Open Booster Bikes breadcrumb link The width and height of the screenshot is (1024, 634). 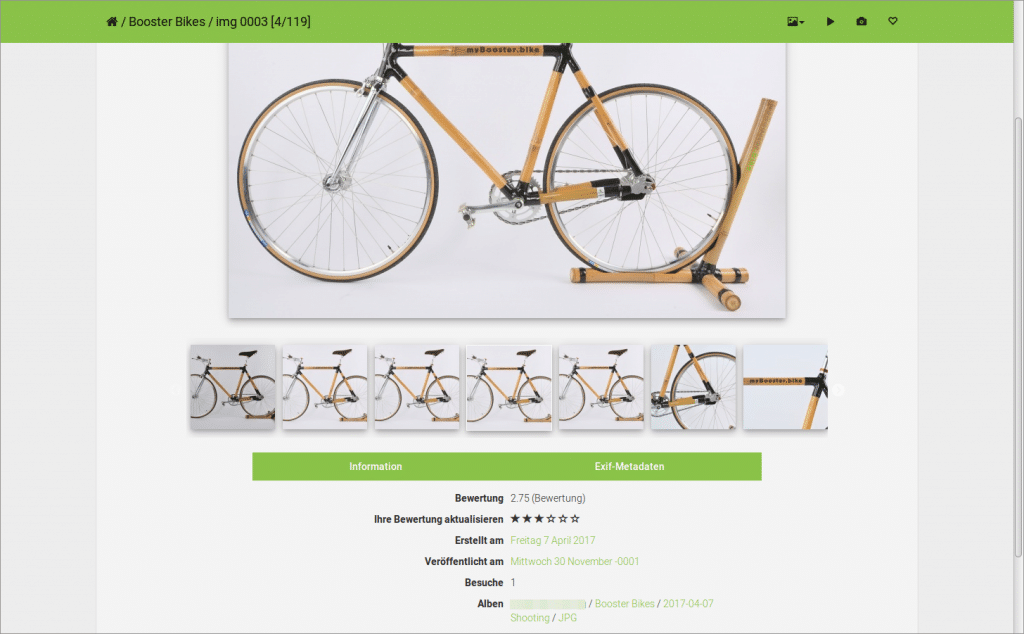coord(167,22)
